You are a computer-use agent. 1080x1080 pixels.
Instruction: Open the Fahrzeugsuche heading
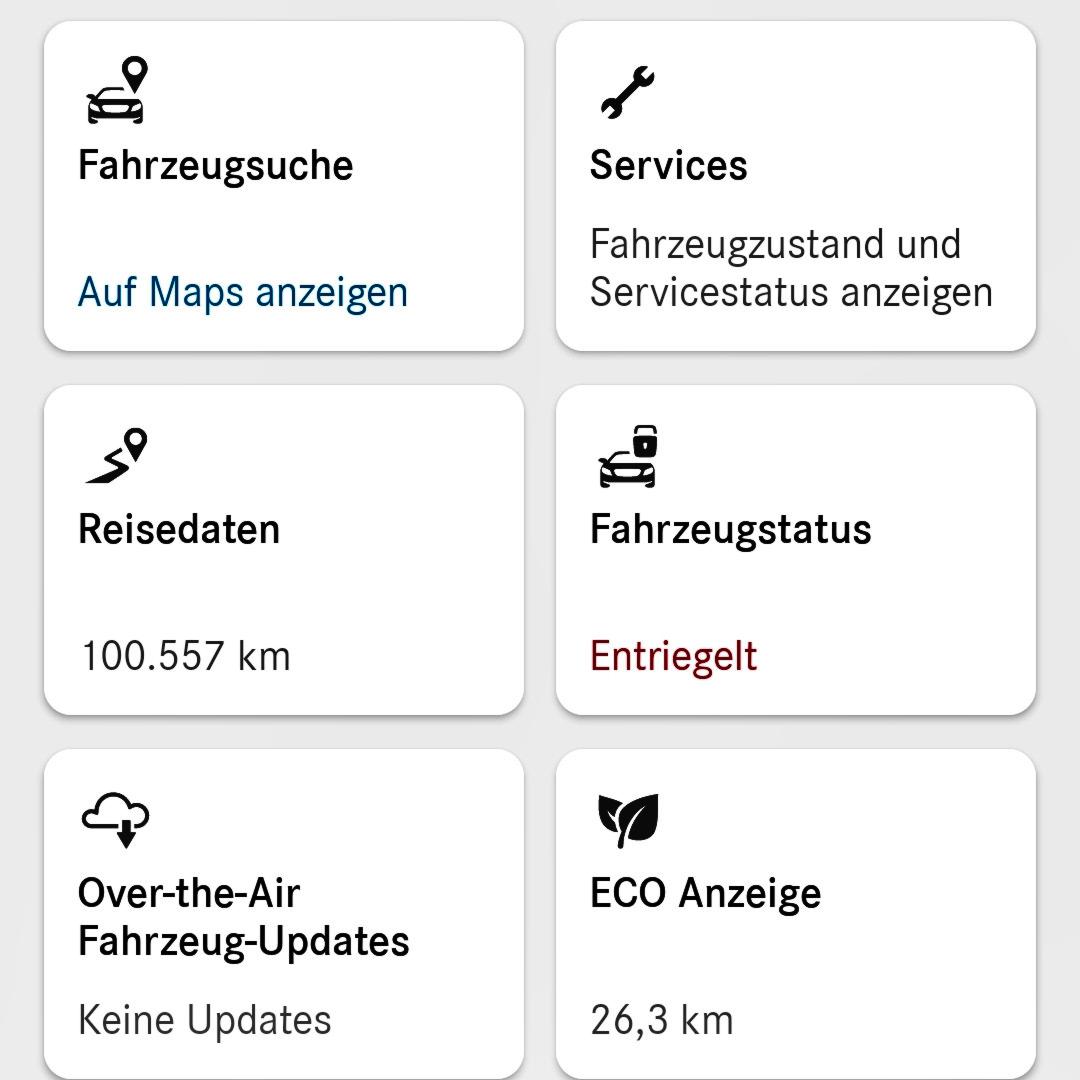click(215, 165)
